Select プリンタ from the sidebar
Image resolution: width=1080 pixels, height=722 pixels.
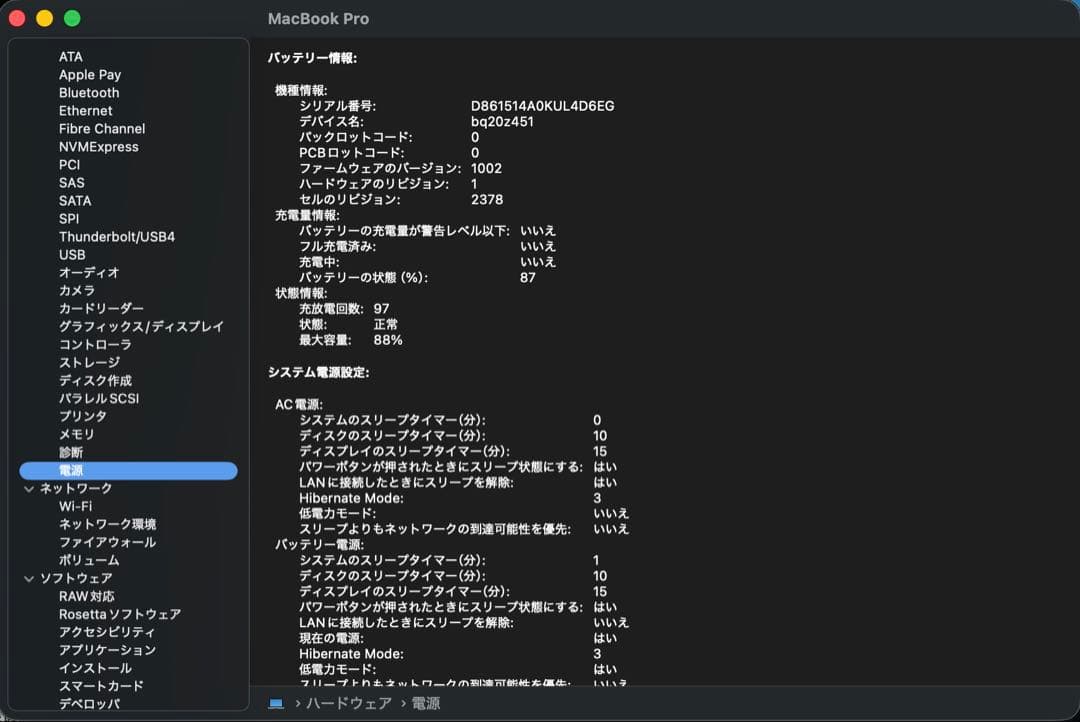click(x=85, y=416)
